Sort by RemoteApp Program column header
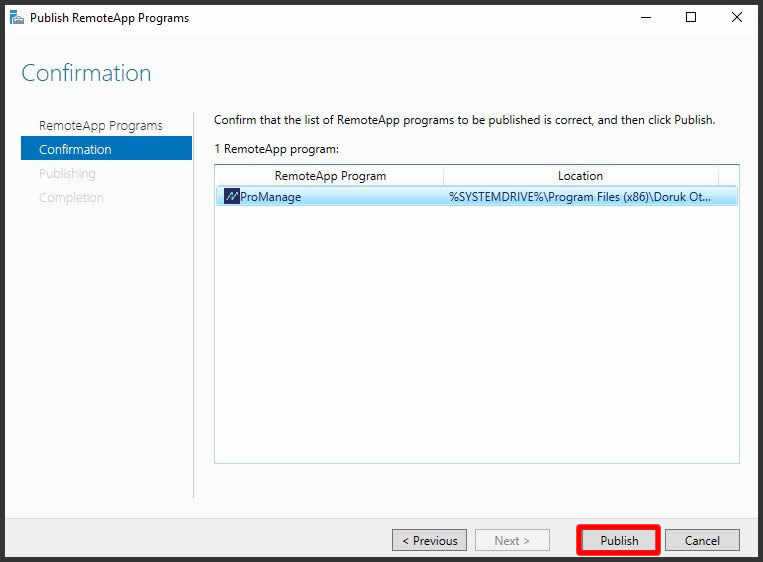Image resolution: width=763 pixels, height=562 pixels. [x=329, y=176]
